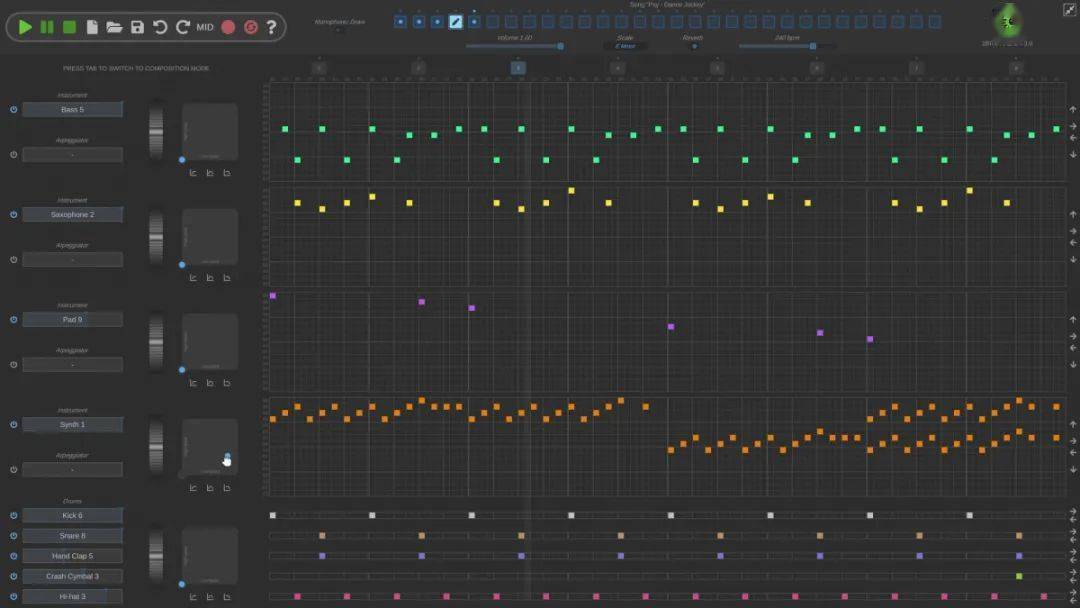
Task: Click the Bass 5 volume wheel
Action: (x=156, y=131)
